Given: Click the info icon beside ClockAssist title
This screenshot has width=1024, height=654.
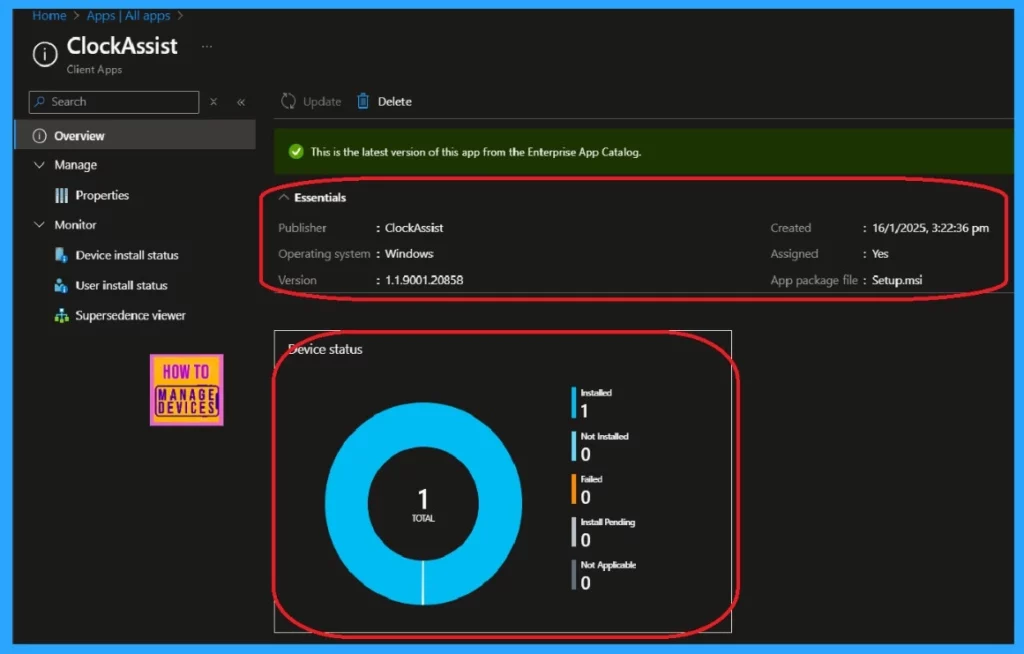Looking at the screenshot, I should tap(44, 54).
